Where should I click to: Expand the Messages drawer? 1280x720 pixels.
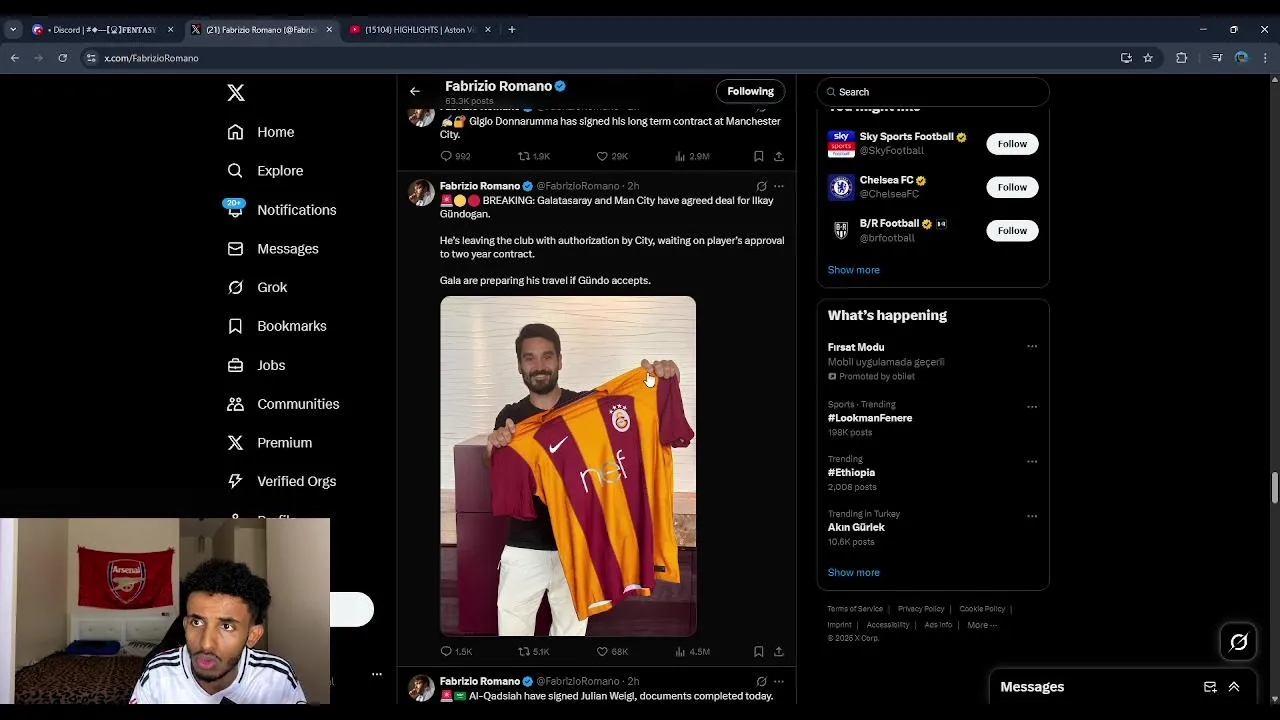(x=1234, y=687)
